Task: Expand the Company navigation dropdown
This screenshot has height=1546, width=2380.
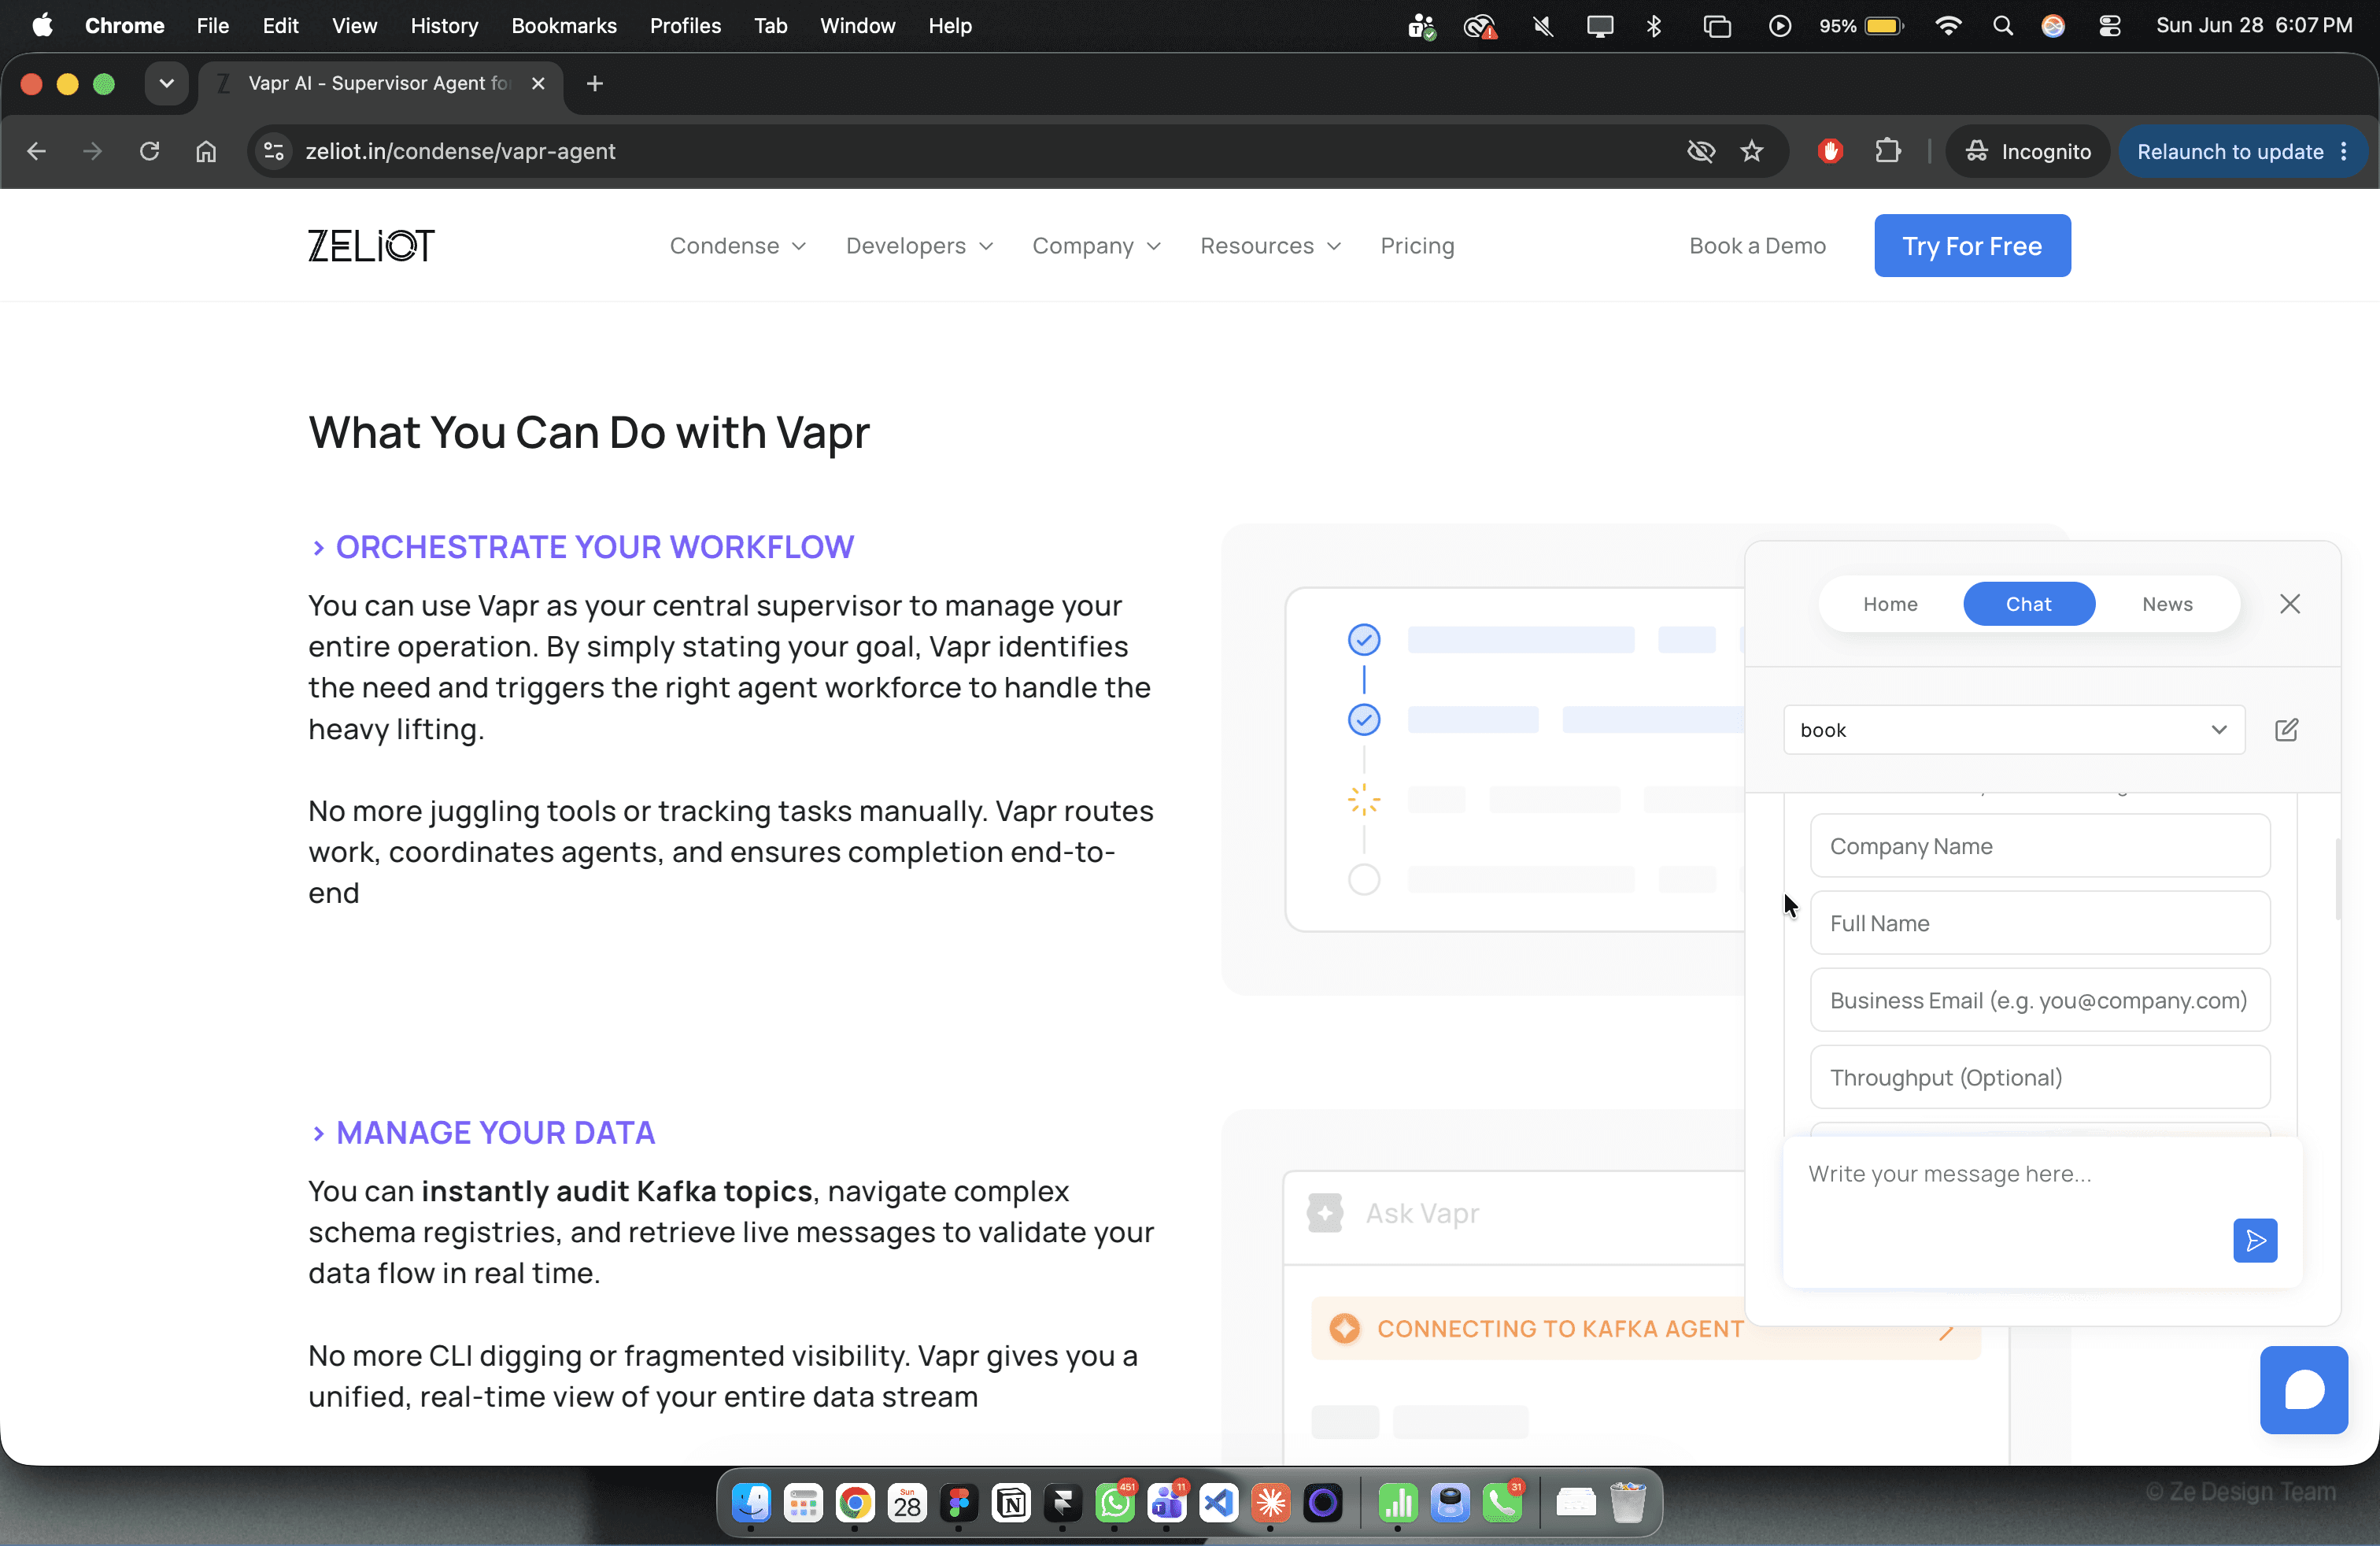Action: [x=1096, y=246]
